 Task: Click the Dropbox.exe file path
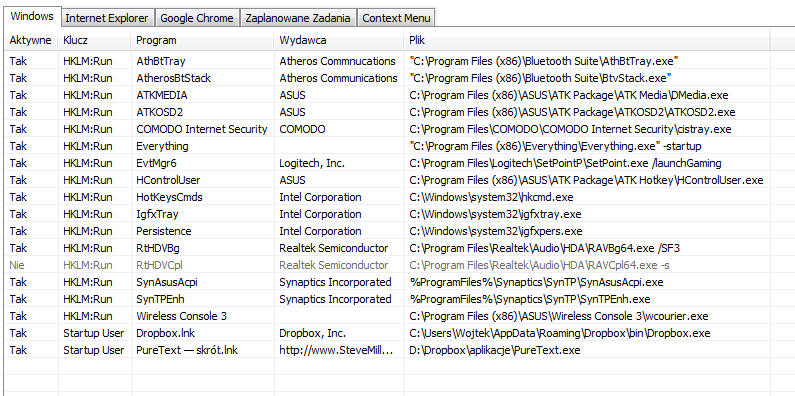pyautogui.click(x=560, y=333)
